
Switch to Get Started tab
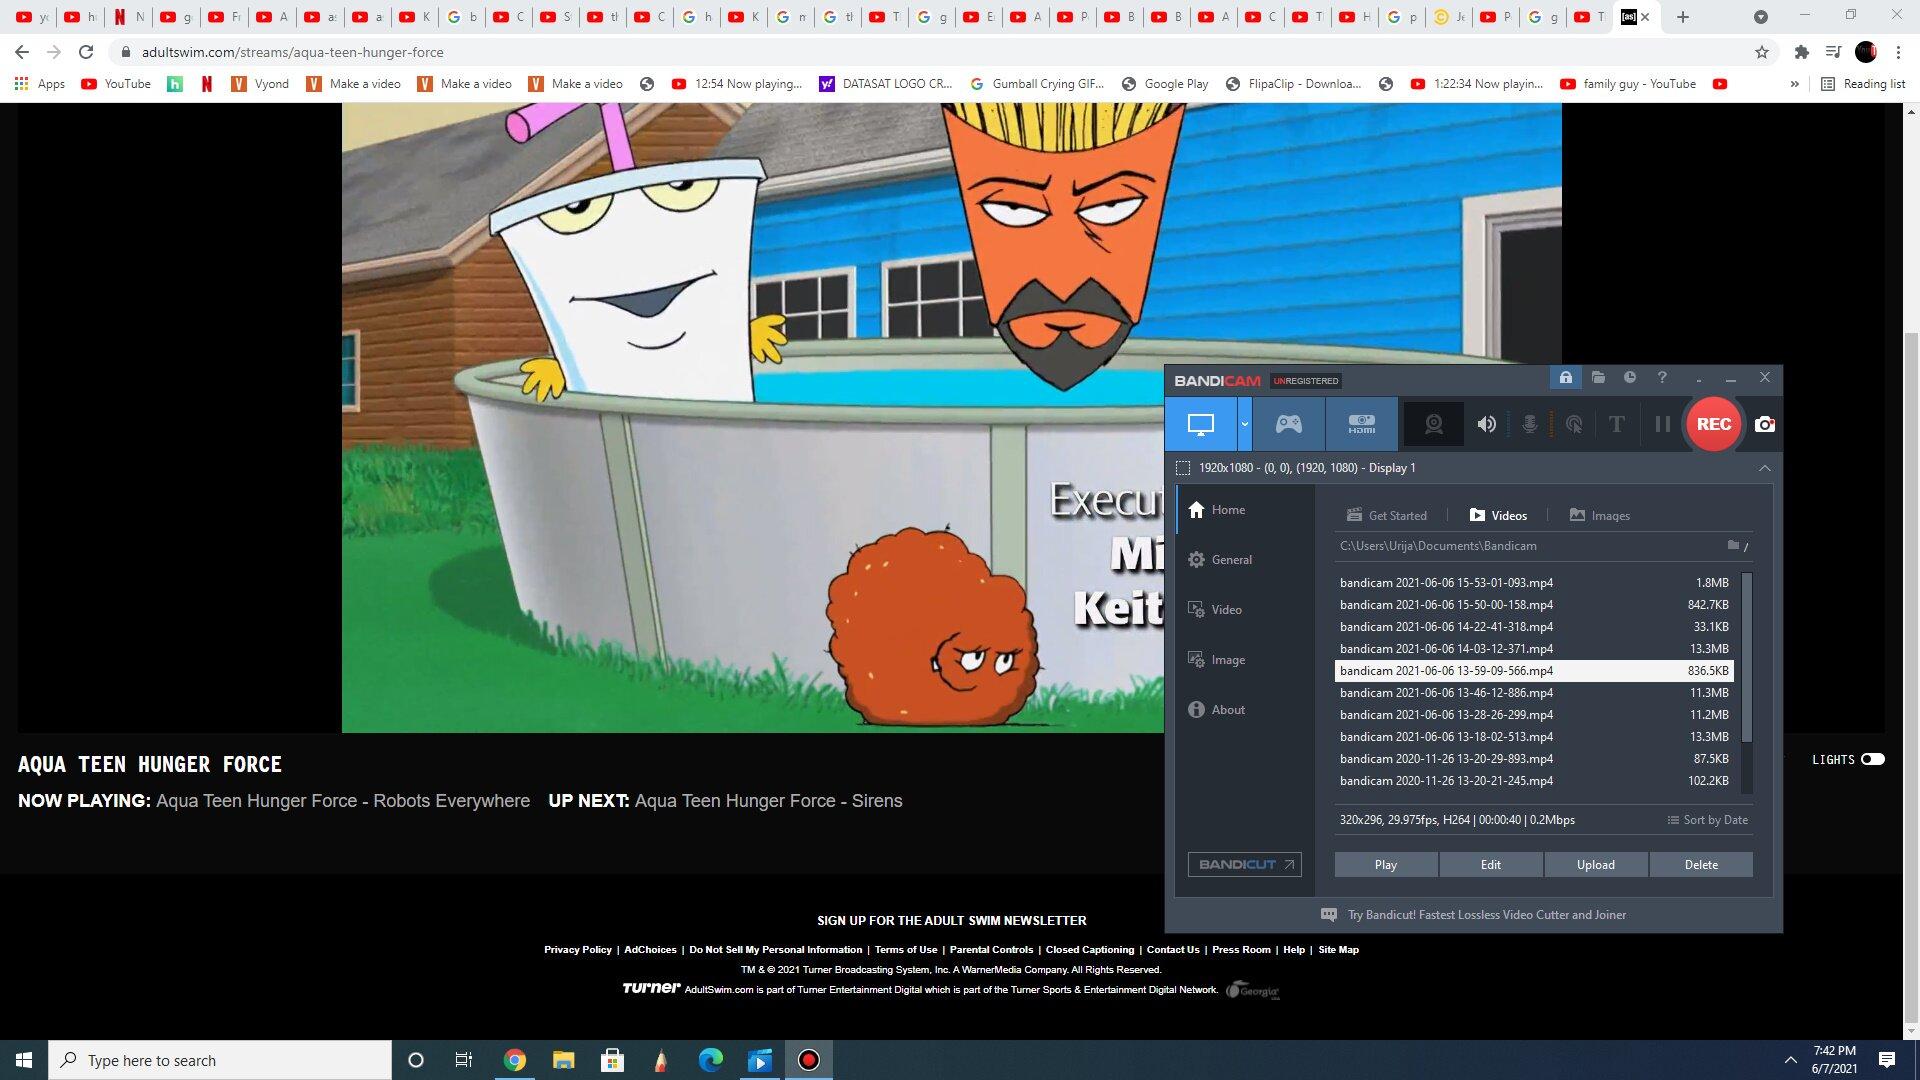(1386, 516)
